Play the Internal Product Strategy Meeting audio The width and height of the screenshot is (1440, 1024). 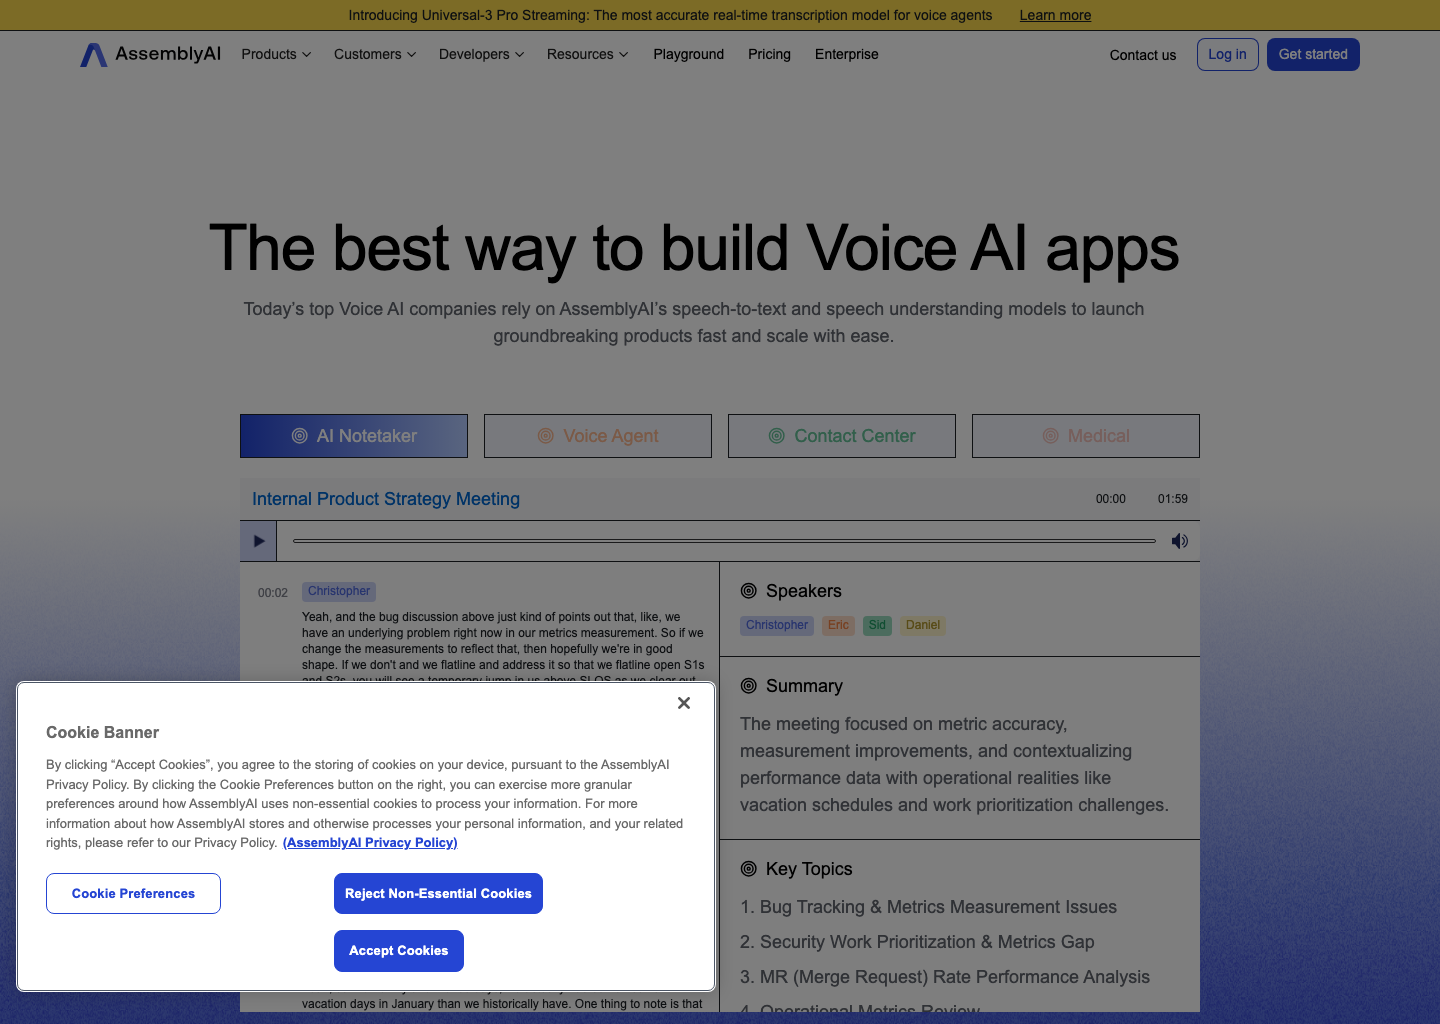pyautogui.click(x=258, y=540)
